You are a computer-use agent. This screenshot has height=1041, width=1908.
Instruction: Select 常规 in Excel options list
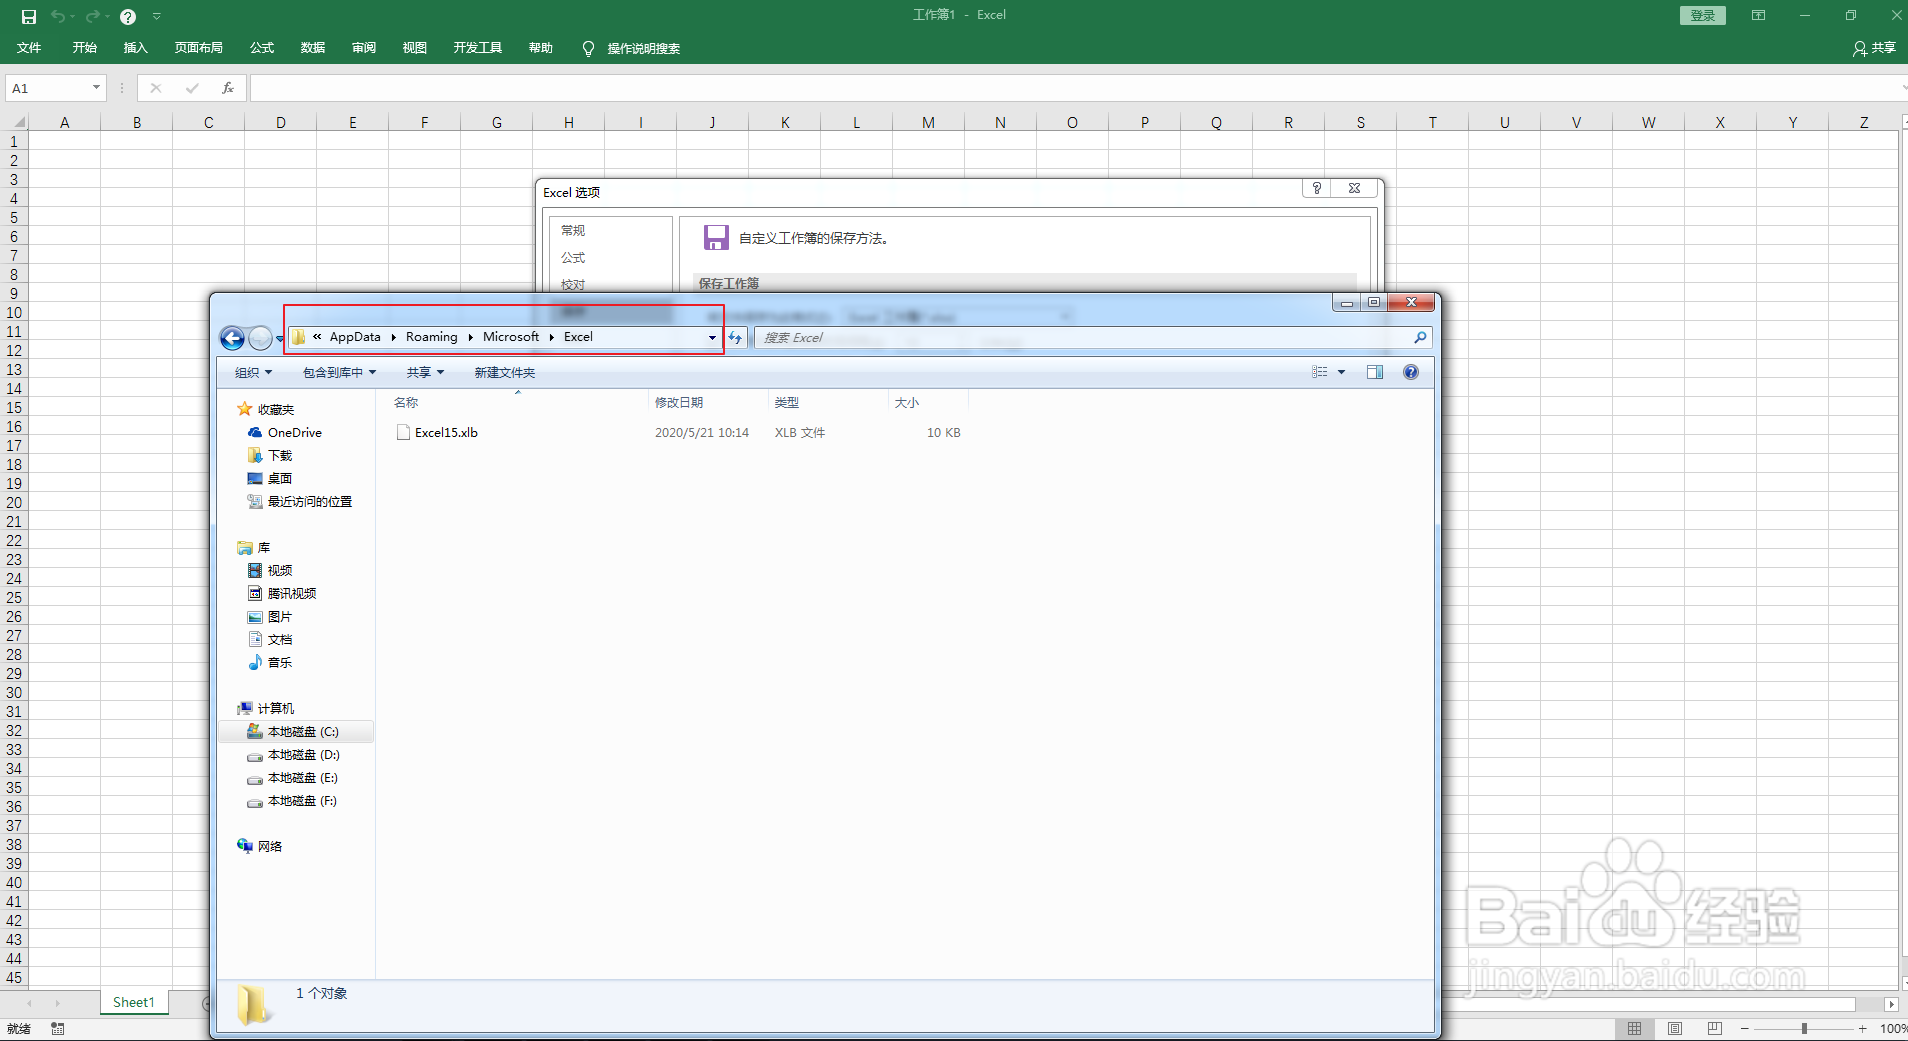click(573, 230)
